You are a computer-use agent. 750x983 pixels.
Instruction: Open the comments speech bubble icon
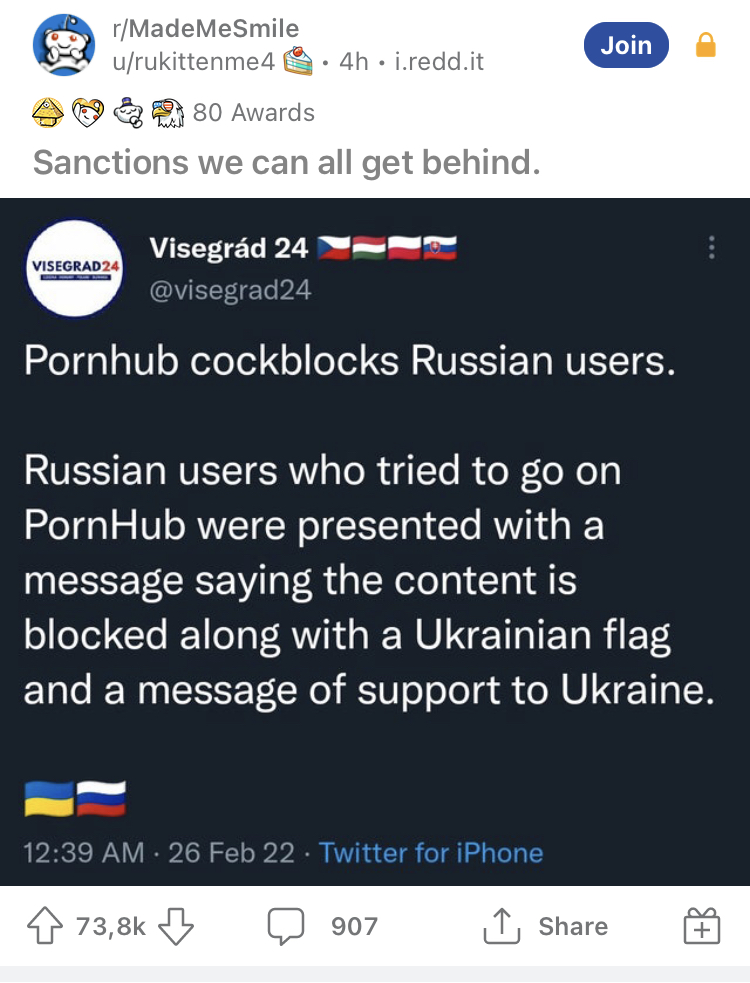click(286, 927)
